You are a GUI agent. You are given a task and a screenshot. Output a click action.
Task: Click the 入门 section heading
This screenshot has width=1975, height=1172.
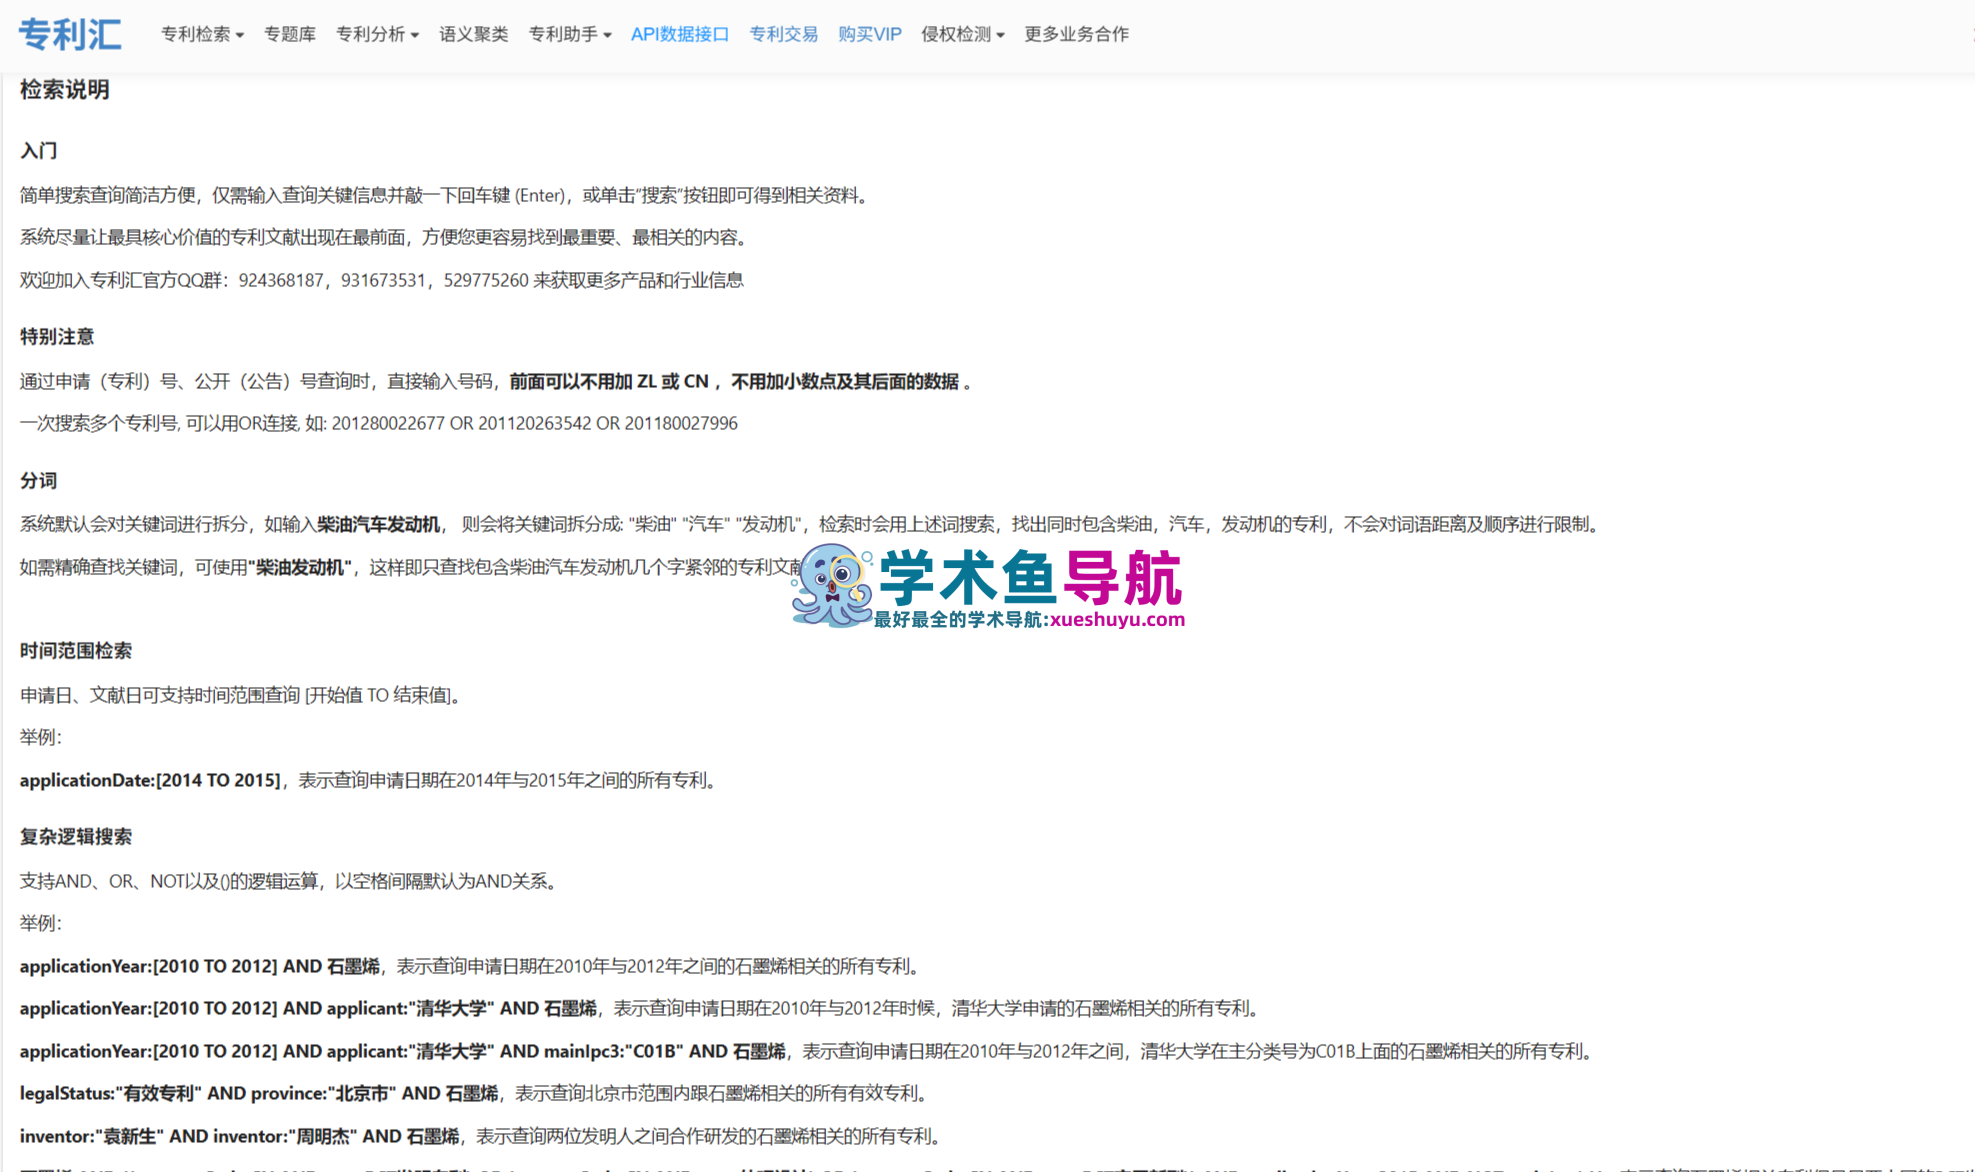(39, 151)
